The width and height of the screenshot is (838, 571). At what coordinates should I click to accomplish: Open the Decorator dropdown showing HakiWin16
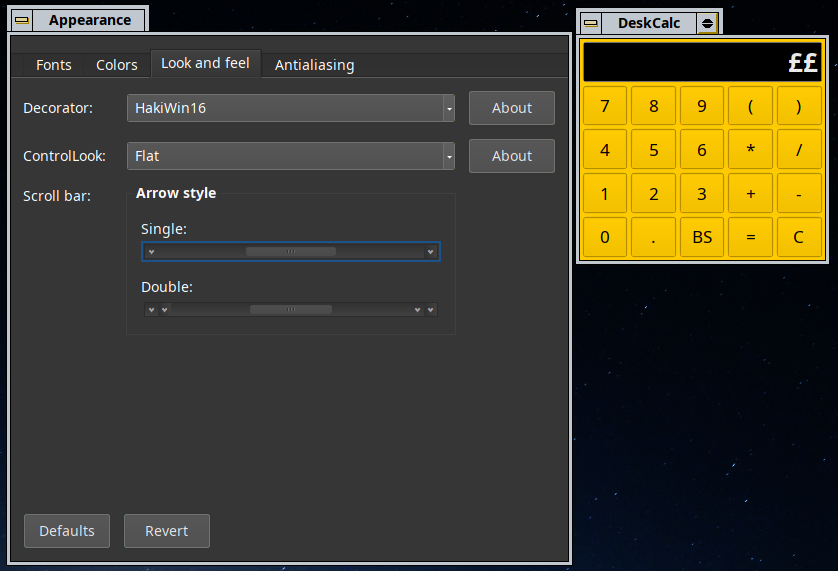click(291, 108)
